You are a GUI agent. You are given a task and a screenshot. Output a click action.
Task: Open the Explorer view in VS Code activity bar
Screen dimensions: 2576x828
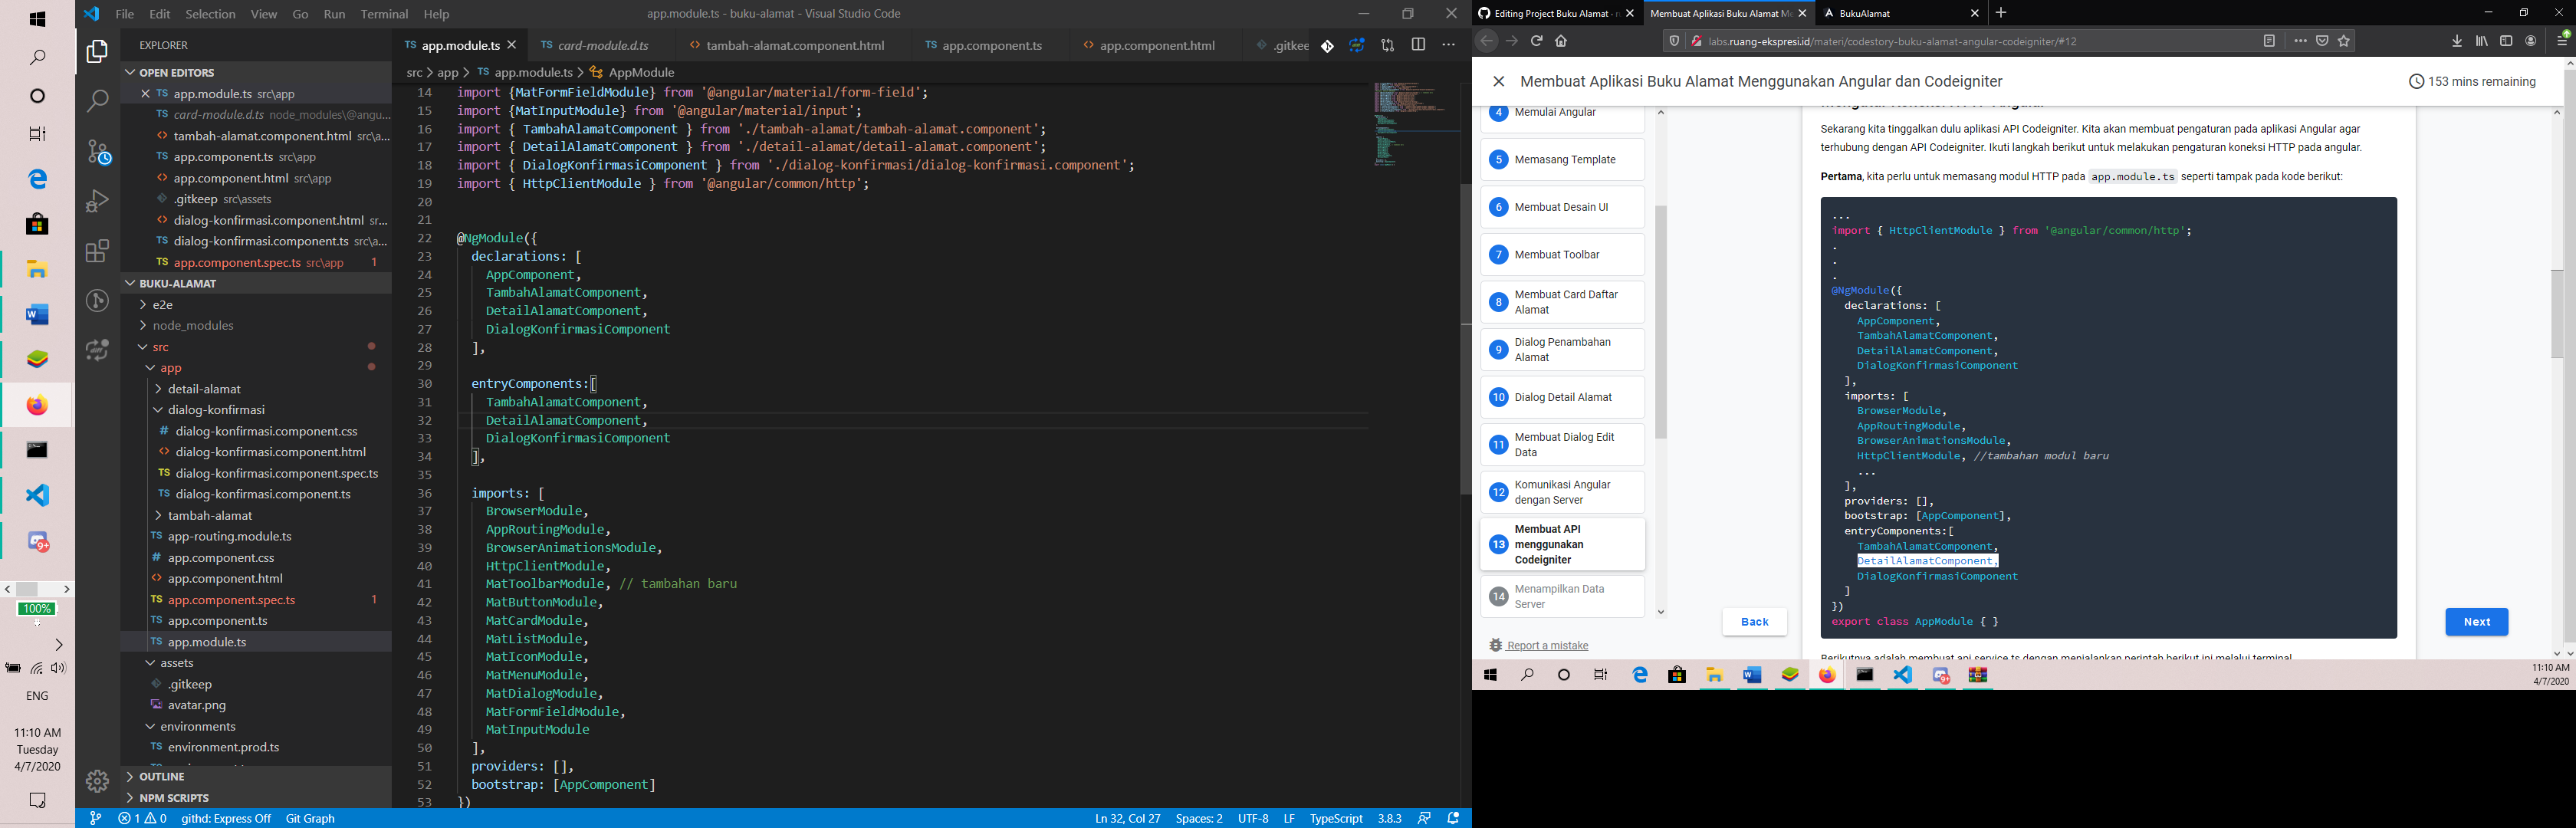[x=97, y=51]
